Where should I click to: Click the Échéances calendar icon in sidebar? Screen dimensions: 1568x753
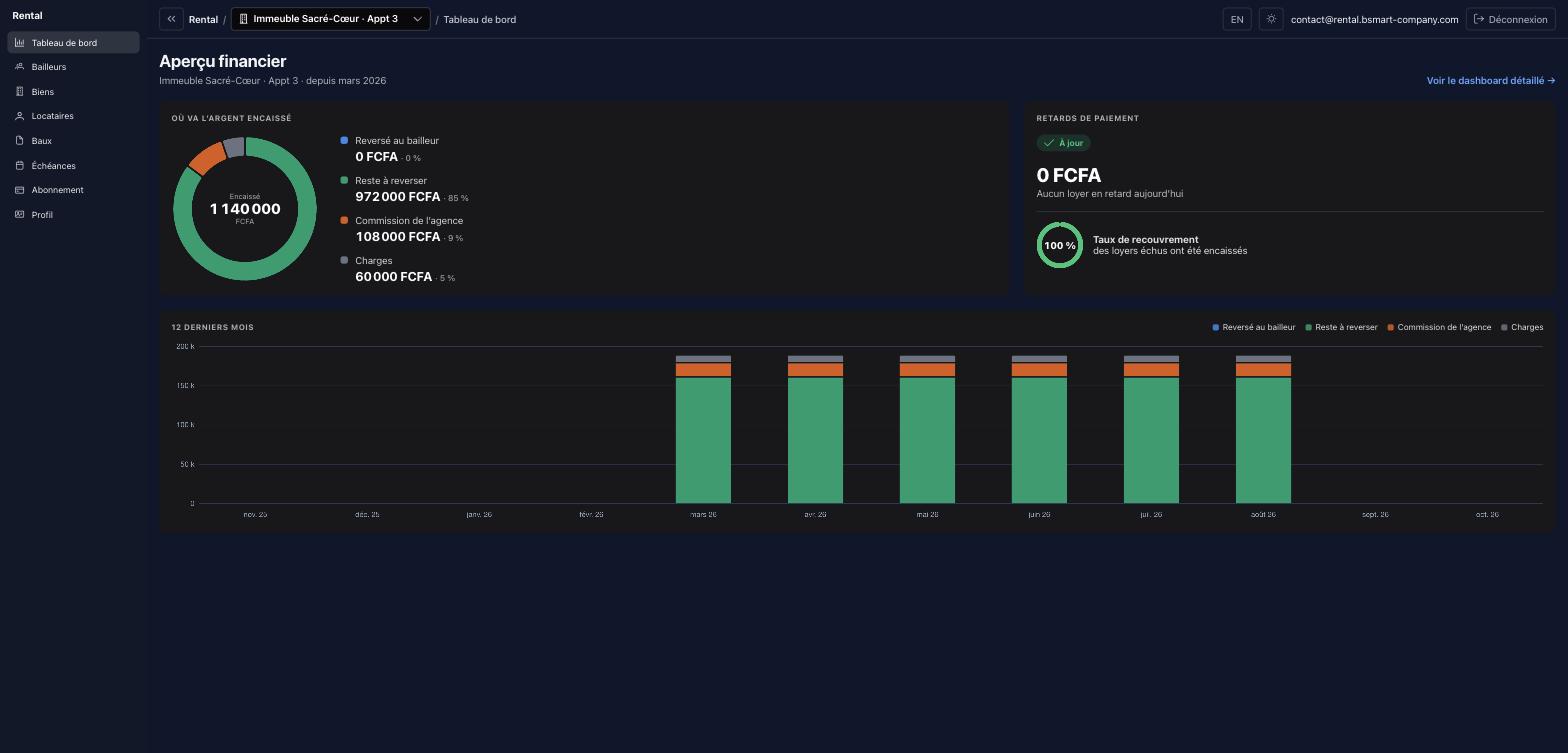[19, 166]
